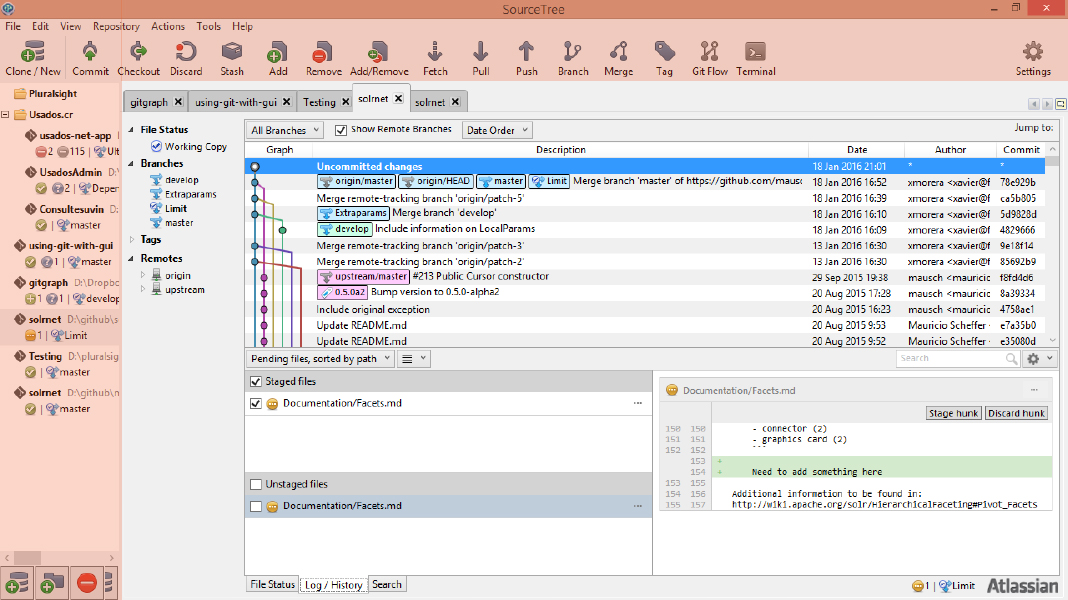This screenshot has width=1068, height=600.
Task: Click add repository icon in bottom-left bar
Action: 16,583
